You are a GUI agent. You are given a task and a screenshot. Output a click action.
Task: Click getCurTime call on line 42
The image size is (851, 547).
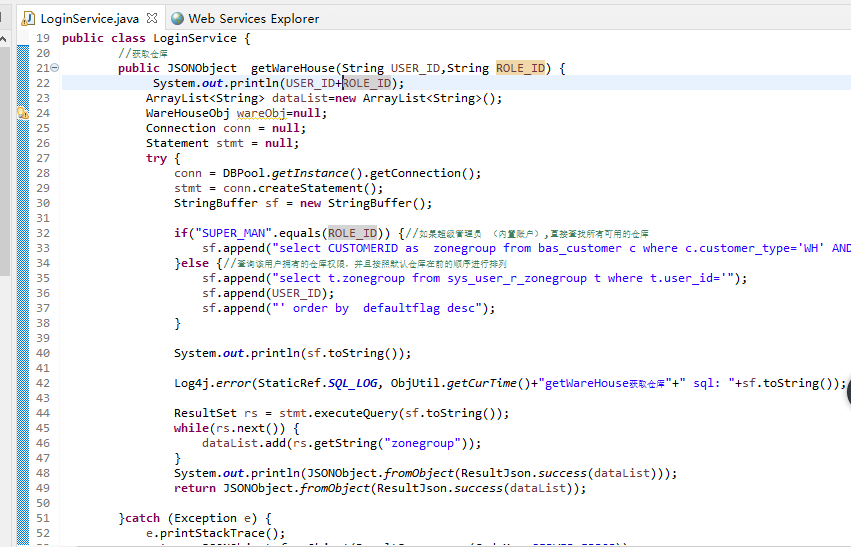pyautogui.click(x=481, y=383)
